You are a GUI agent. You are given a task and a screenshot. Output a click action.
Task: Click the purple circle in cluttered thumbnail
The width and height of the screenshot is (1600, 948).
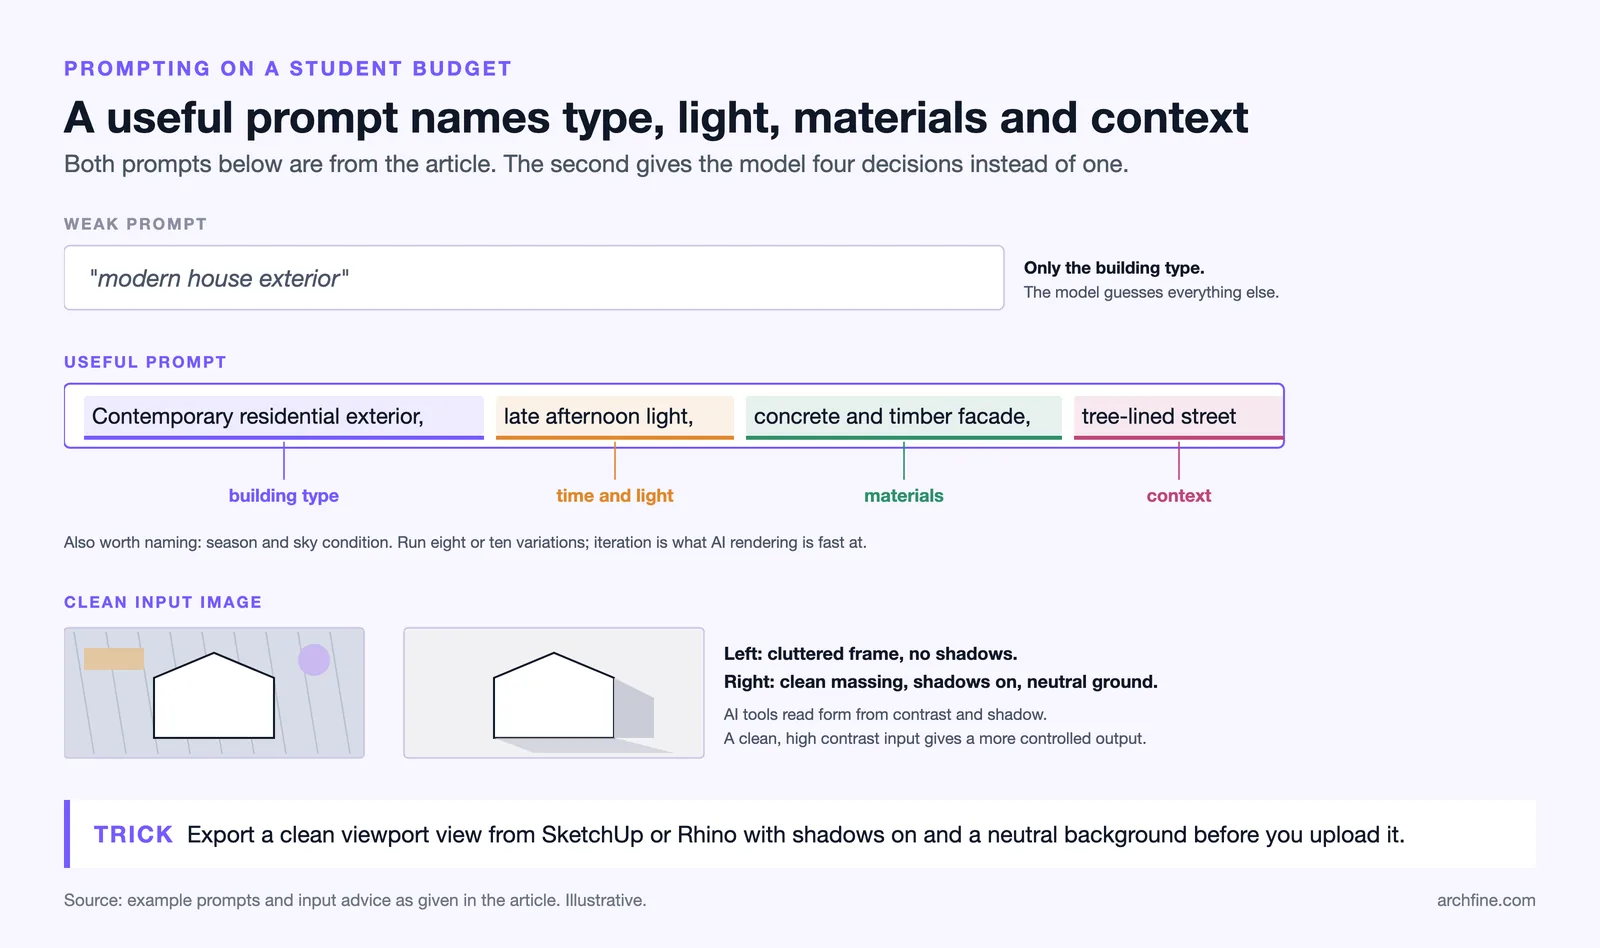[314, 660]
